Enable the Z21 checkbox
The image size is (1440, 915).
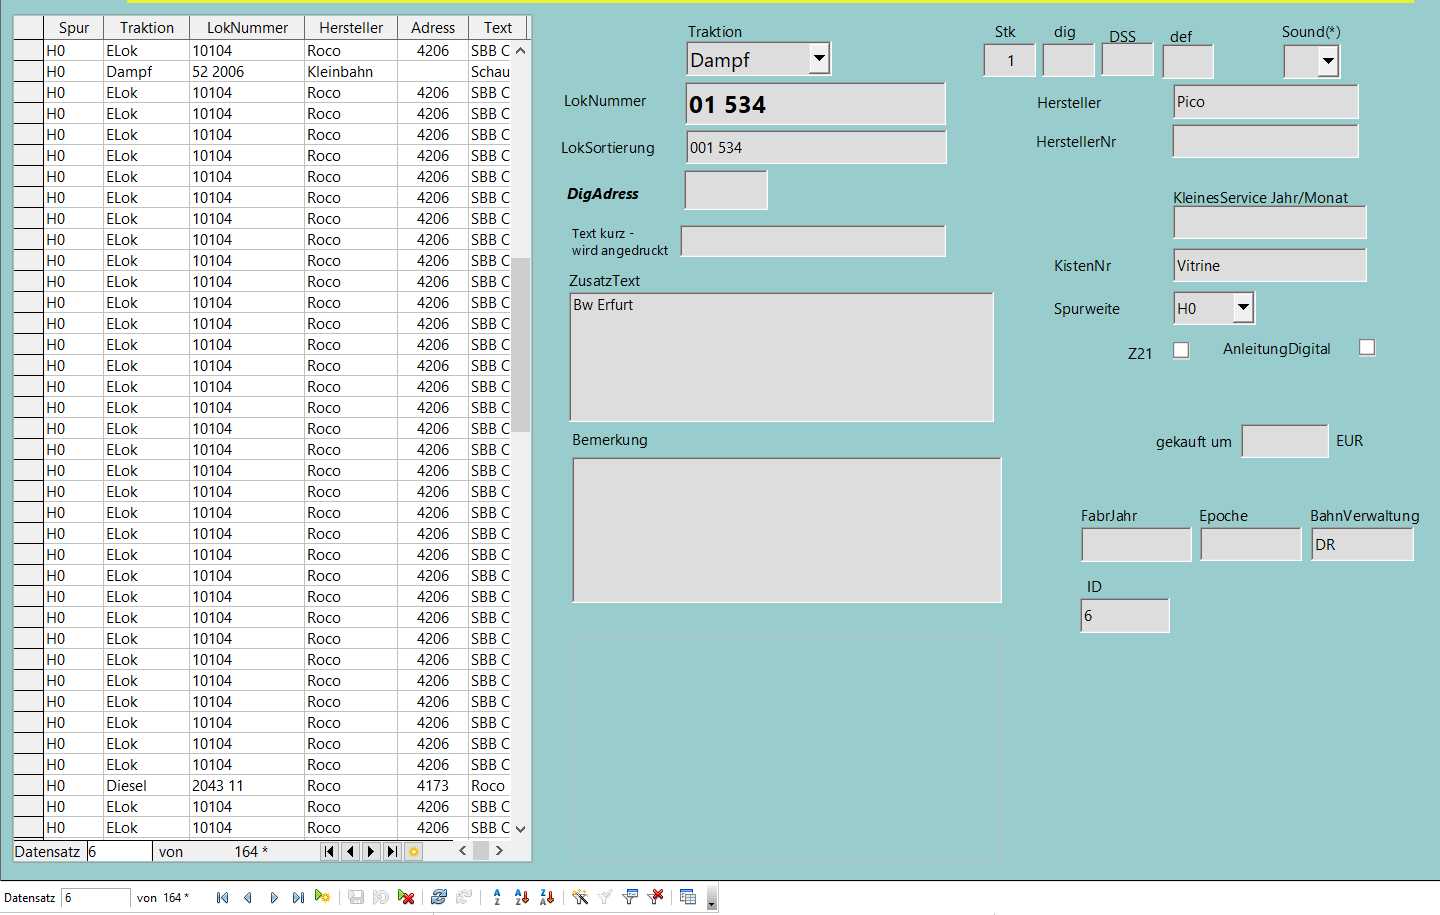(1181, 350)
